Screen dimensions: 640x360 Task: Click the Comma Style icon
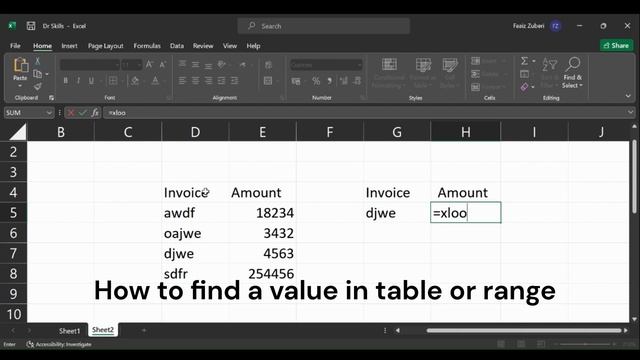329,81
